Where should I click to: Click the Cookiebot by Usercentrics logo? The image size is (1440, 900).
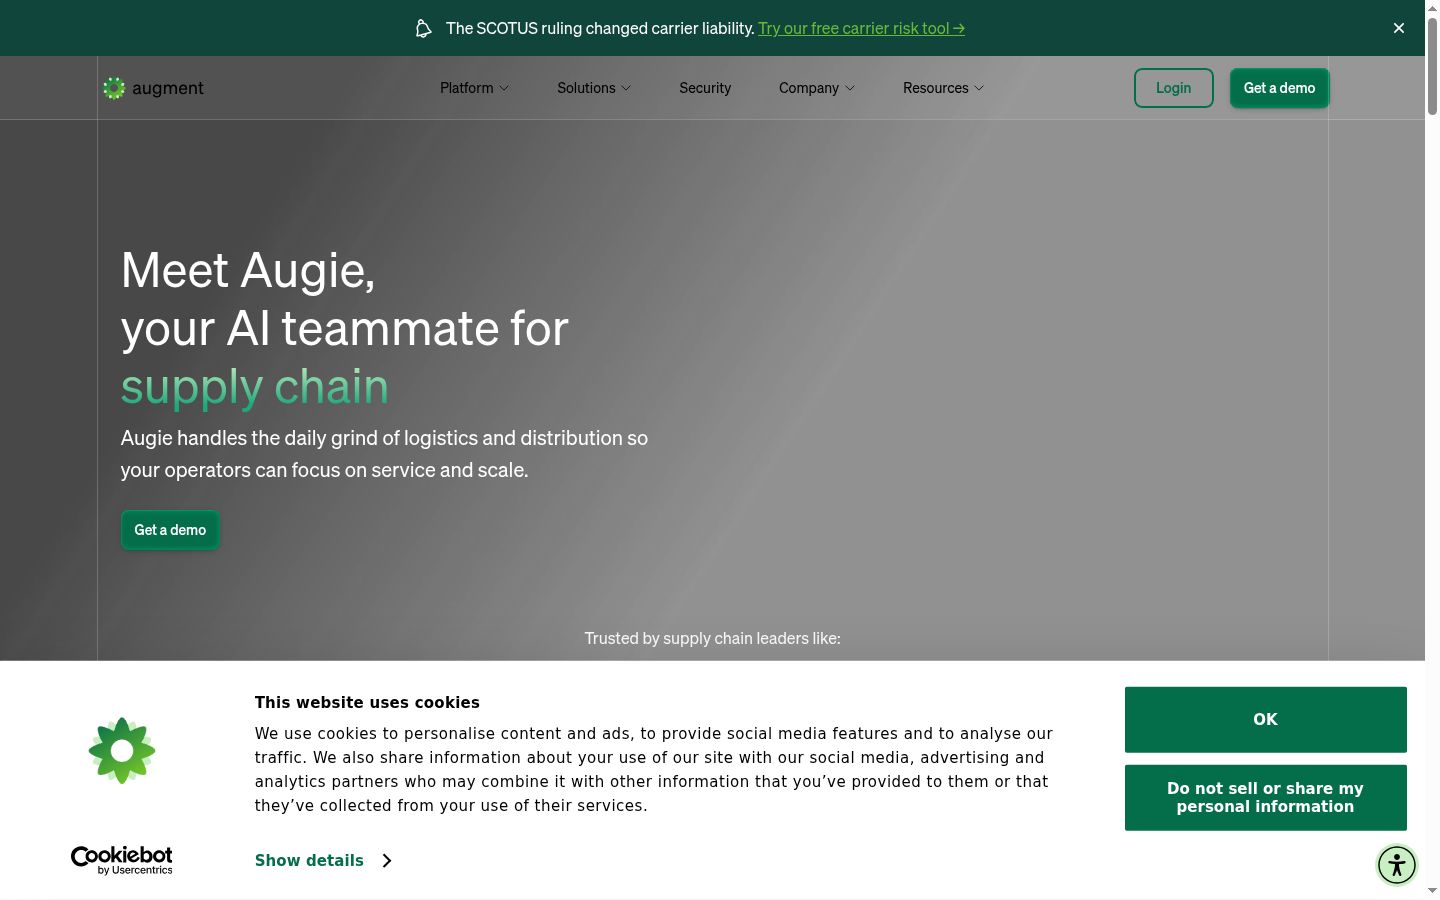coord(122,860)
